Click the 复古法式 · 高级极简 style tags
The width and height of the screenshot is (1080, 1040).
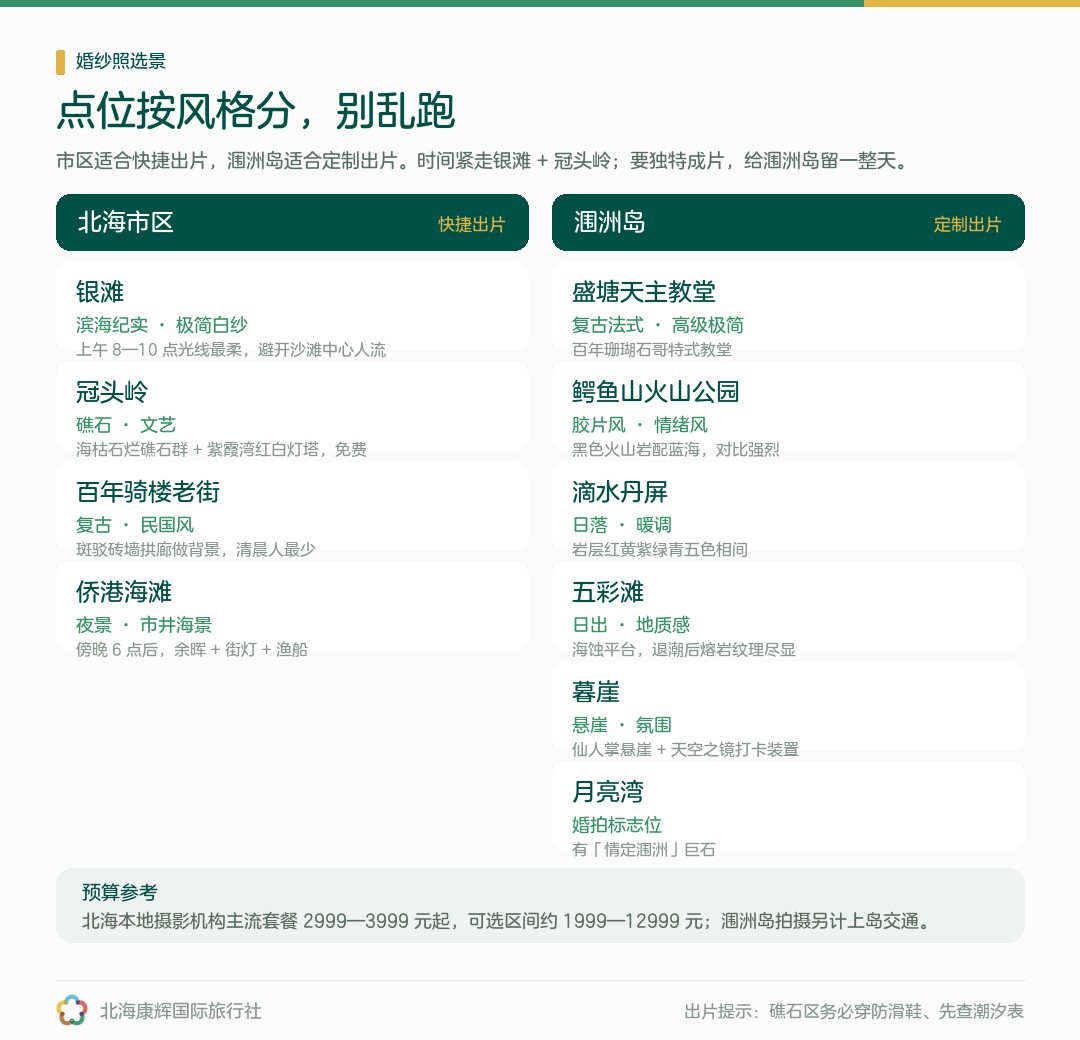coord(658,325)
